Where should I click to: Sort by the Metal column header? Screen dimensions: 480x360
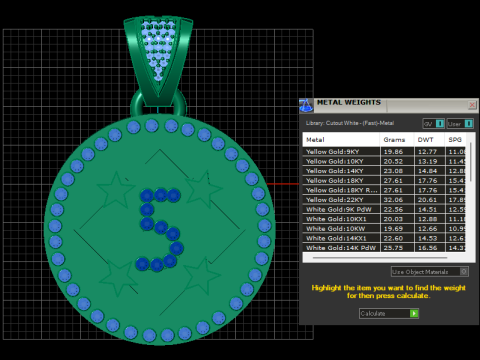click(341, 140)
